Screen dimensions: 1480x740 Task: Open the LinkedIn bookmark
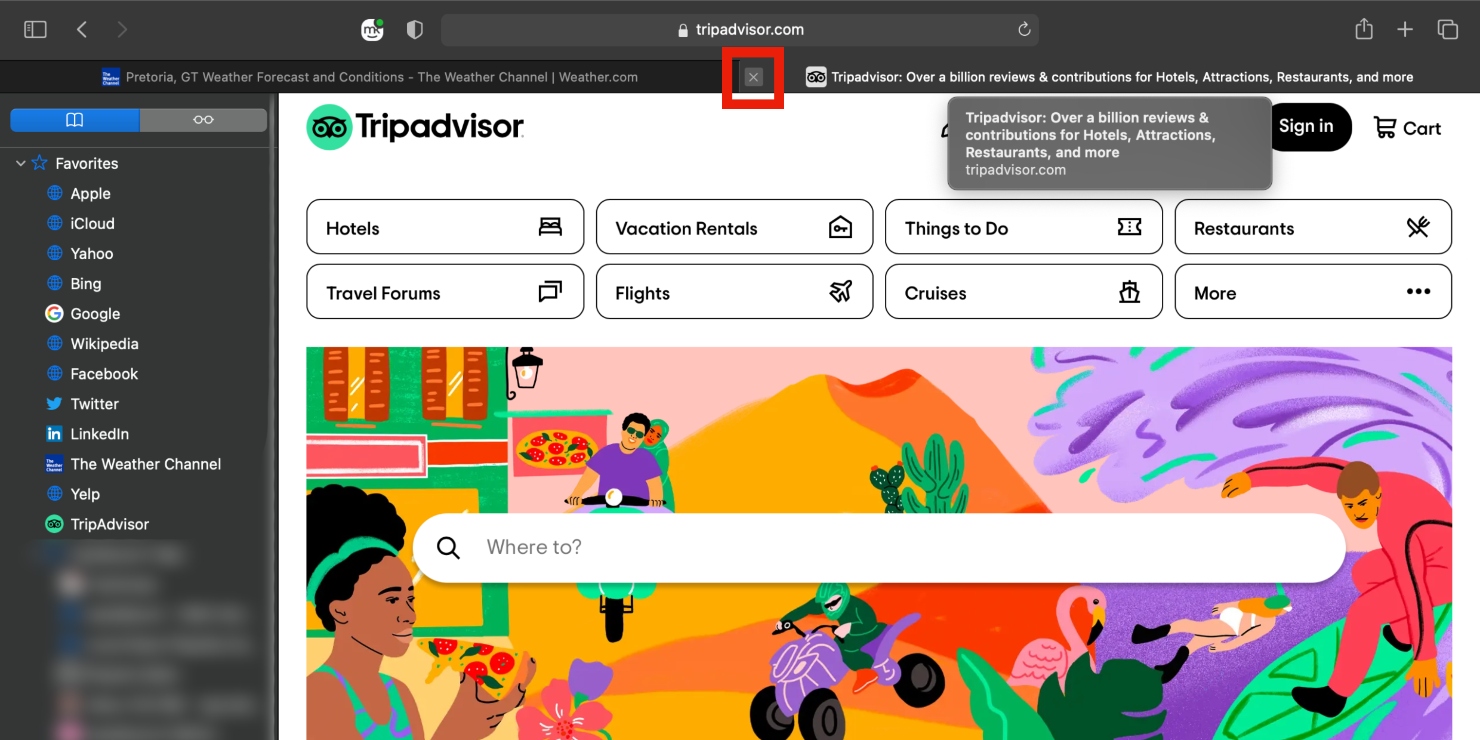click(x=99, y=434)
